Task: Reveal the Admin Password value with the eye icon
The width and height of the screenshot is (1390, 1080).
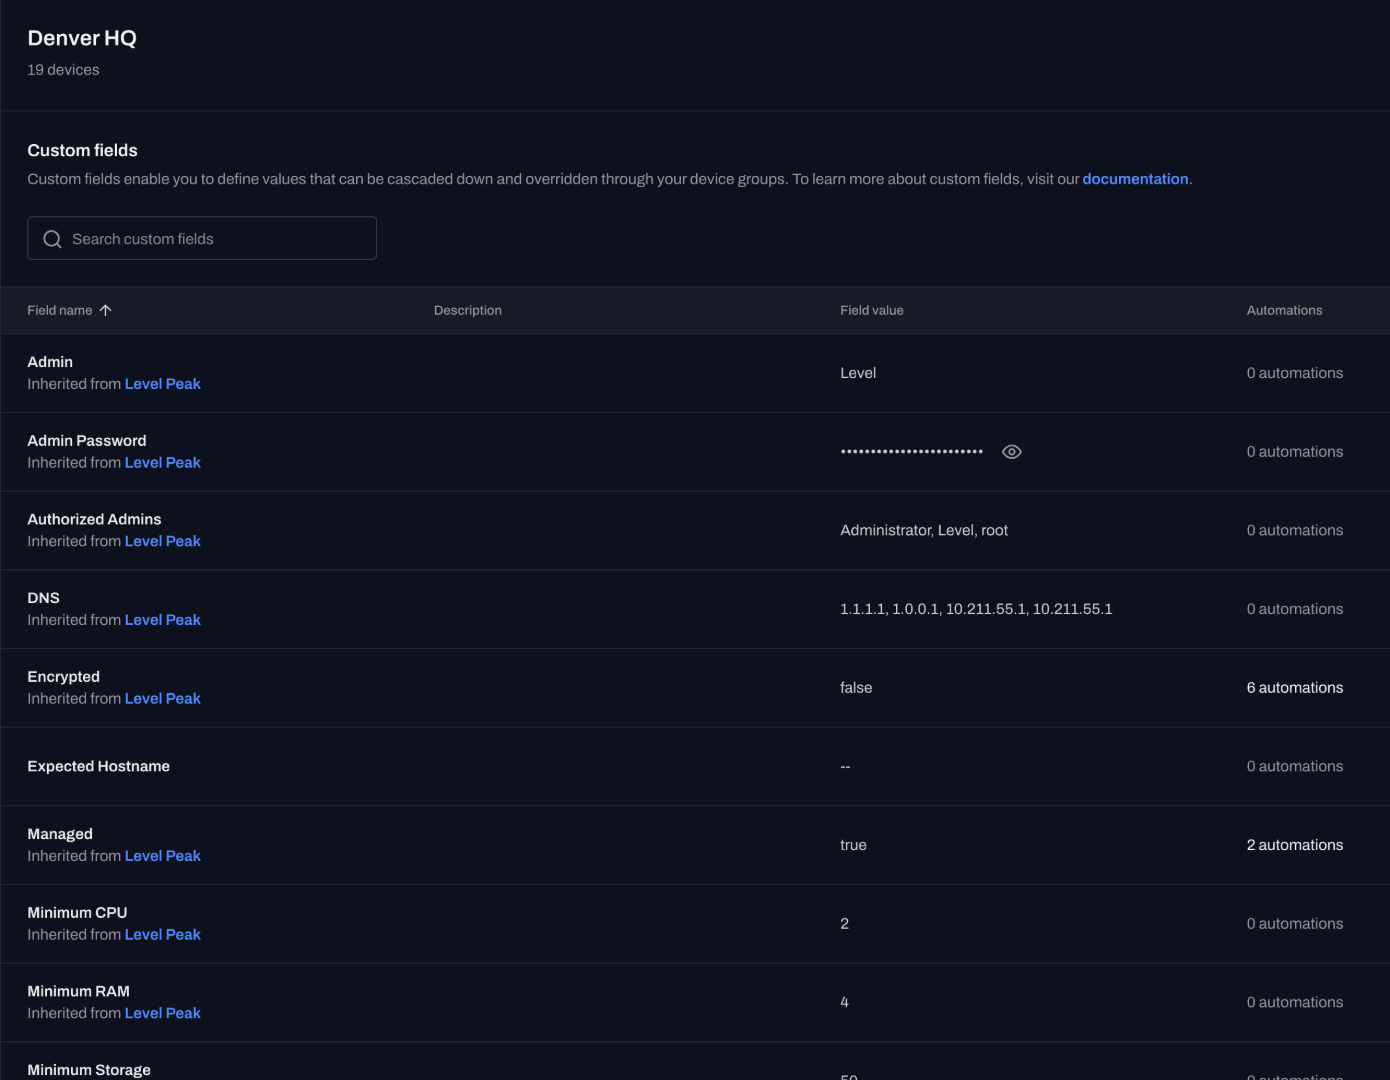Action: [1012, 452]
